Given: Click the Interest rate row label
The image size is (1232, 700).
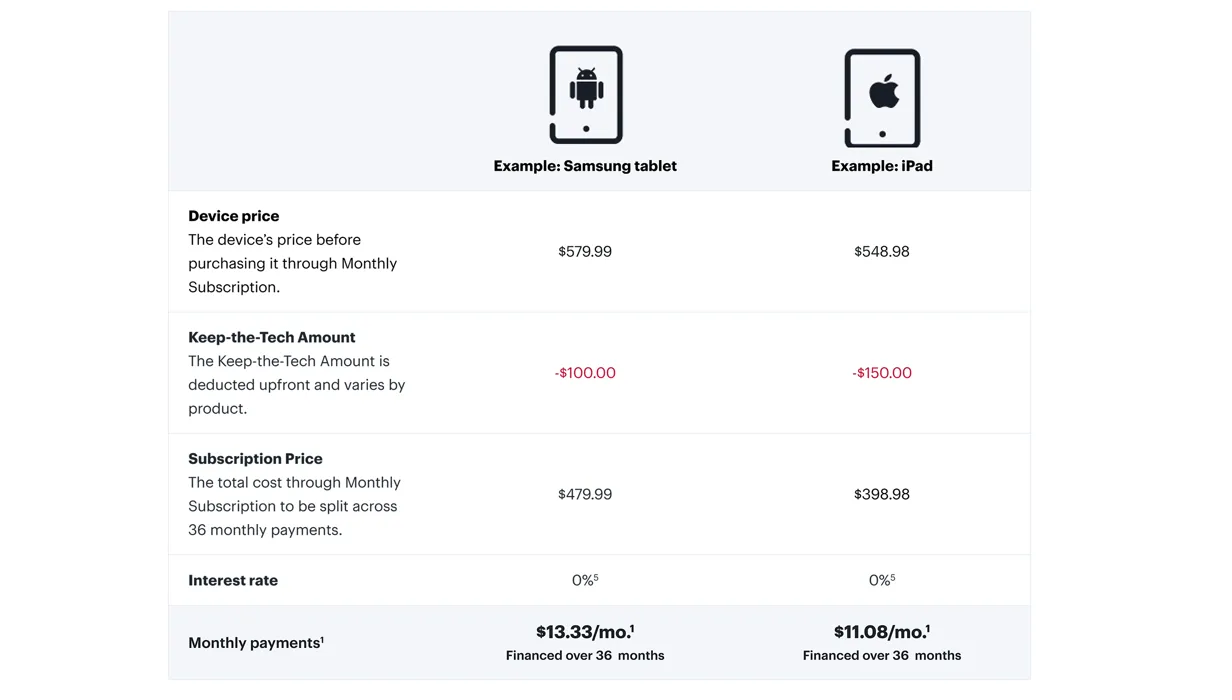Looking at the screenshot, I should (x=233, y=580).
